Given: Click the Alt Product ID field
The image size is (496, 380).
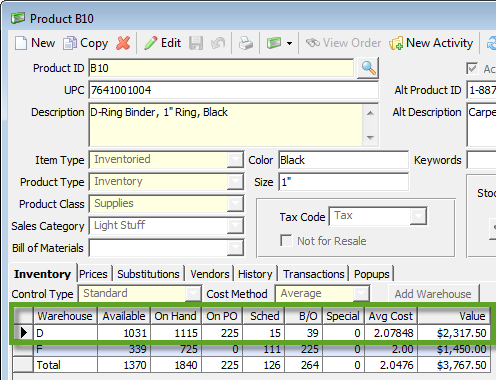Looking at the screenshot, I should pos(481,90).
